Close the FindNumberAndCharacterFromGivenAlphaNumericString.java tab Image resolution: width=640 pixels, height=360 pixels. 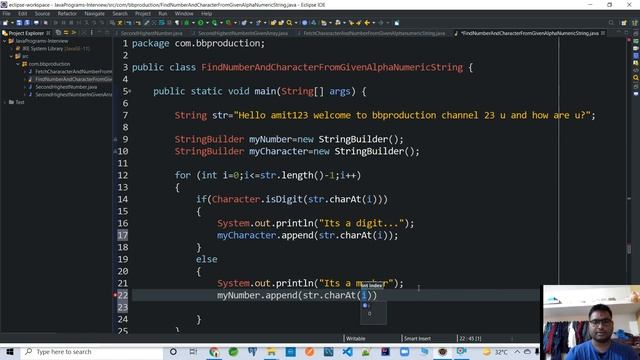coord(603,33)
